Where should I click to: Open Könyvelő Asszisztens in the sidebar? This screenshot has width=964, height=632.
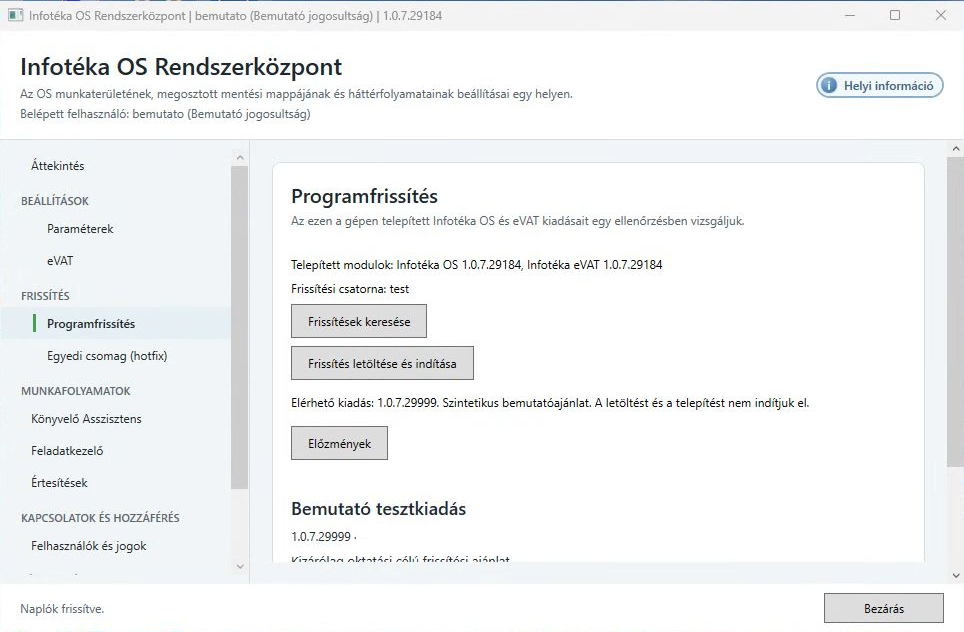pyautogui.click(x=86, y=419)
